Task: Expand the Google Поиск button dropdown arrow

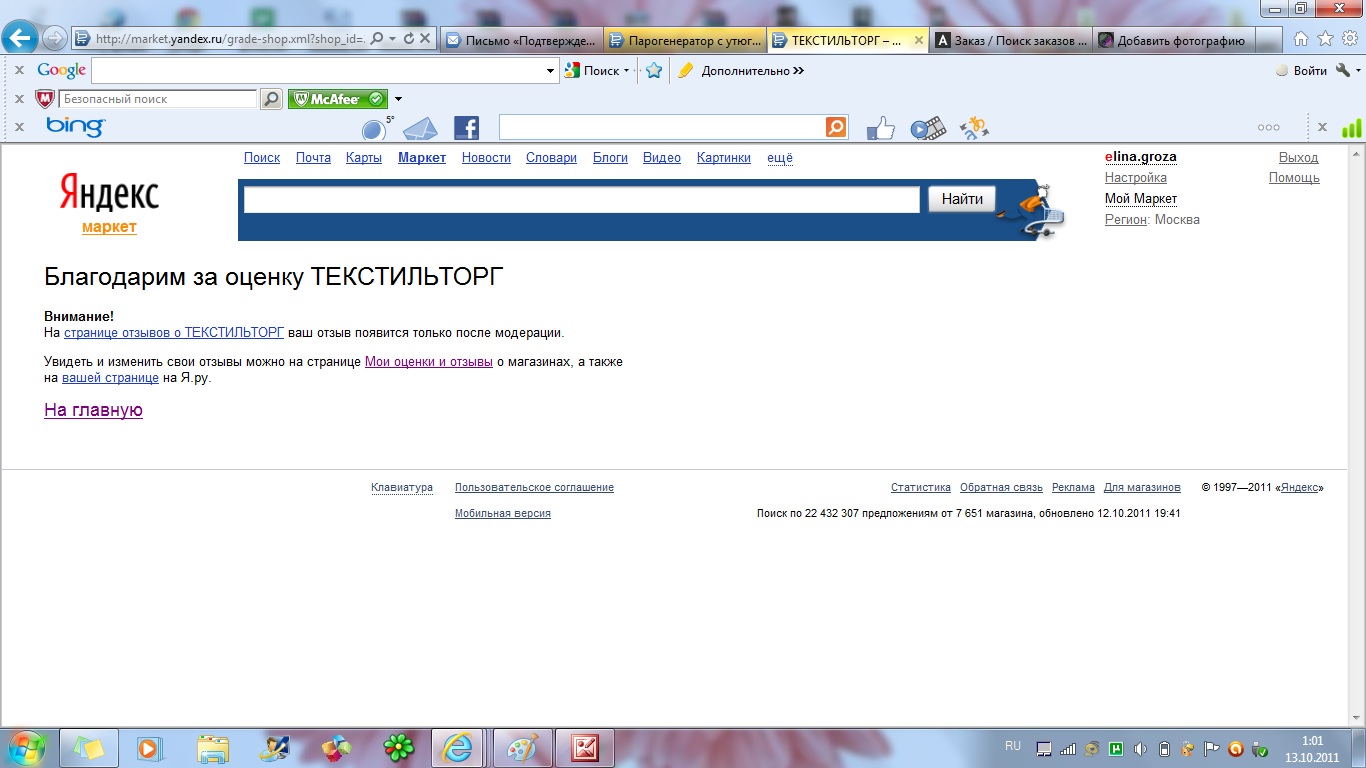Action: (626, 71)
